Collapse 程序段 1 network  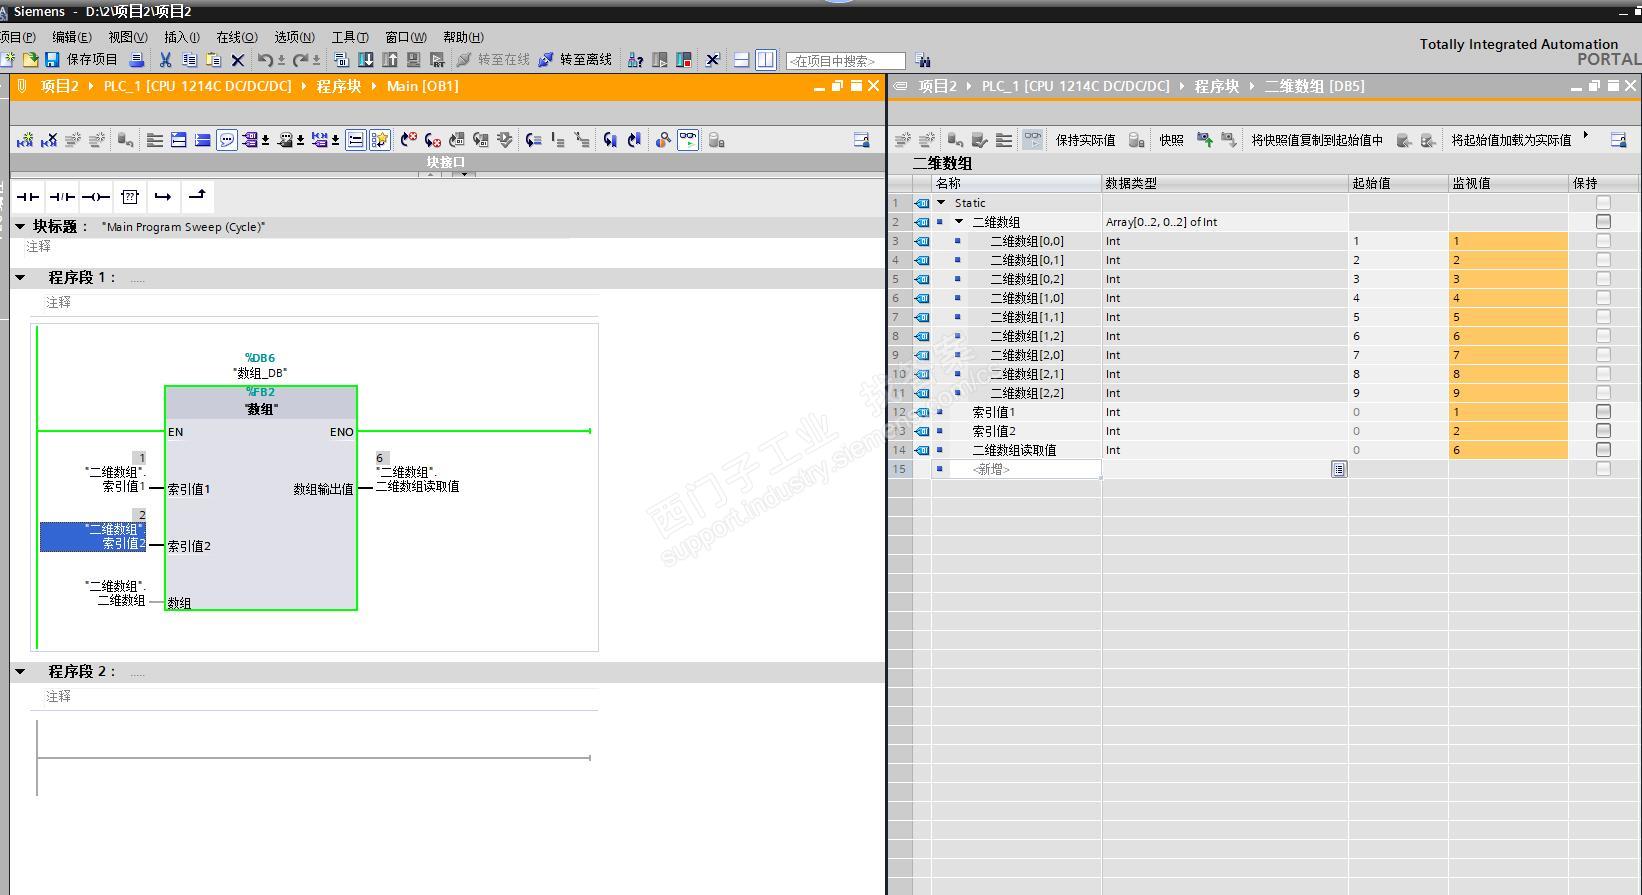20,278
